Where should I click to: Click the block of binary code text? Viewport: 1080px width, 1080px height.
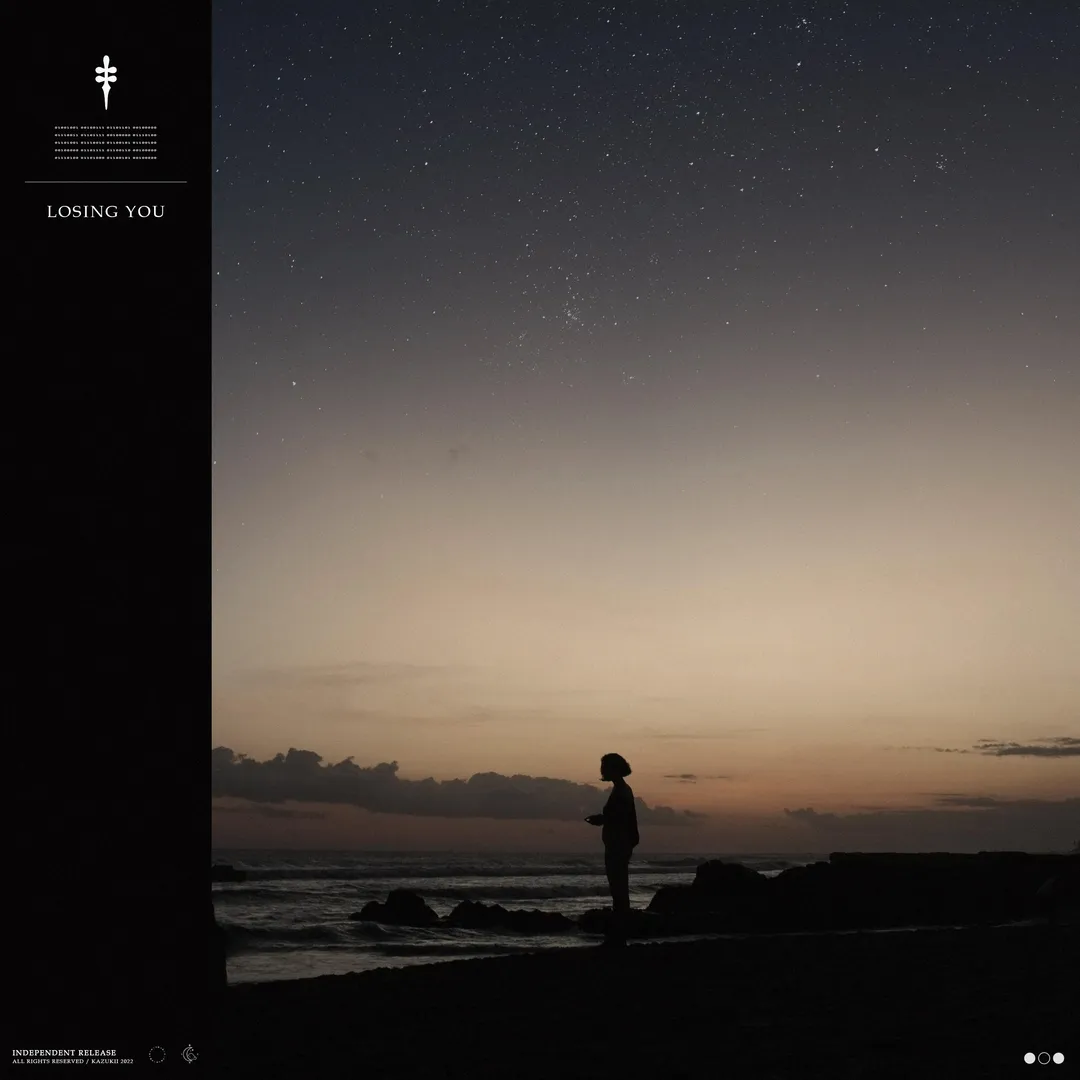pos(106,143)
